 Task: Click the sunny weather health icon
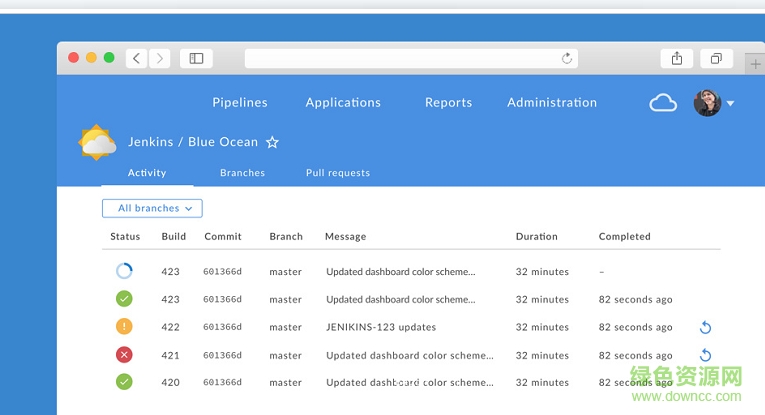click(x=98, y=143)
